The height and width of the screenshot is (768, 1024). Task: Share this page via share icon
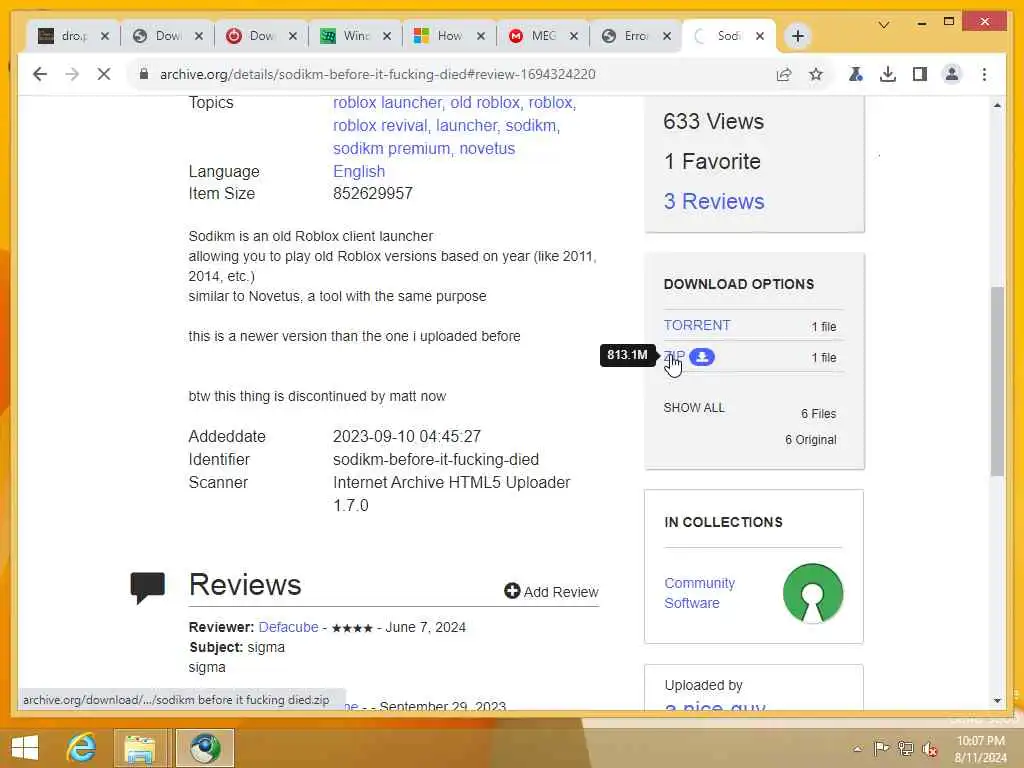click(784, 74)
